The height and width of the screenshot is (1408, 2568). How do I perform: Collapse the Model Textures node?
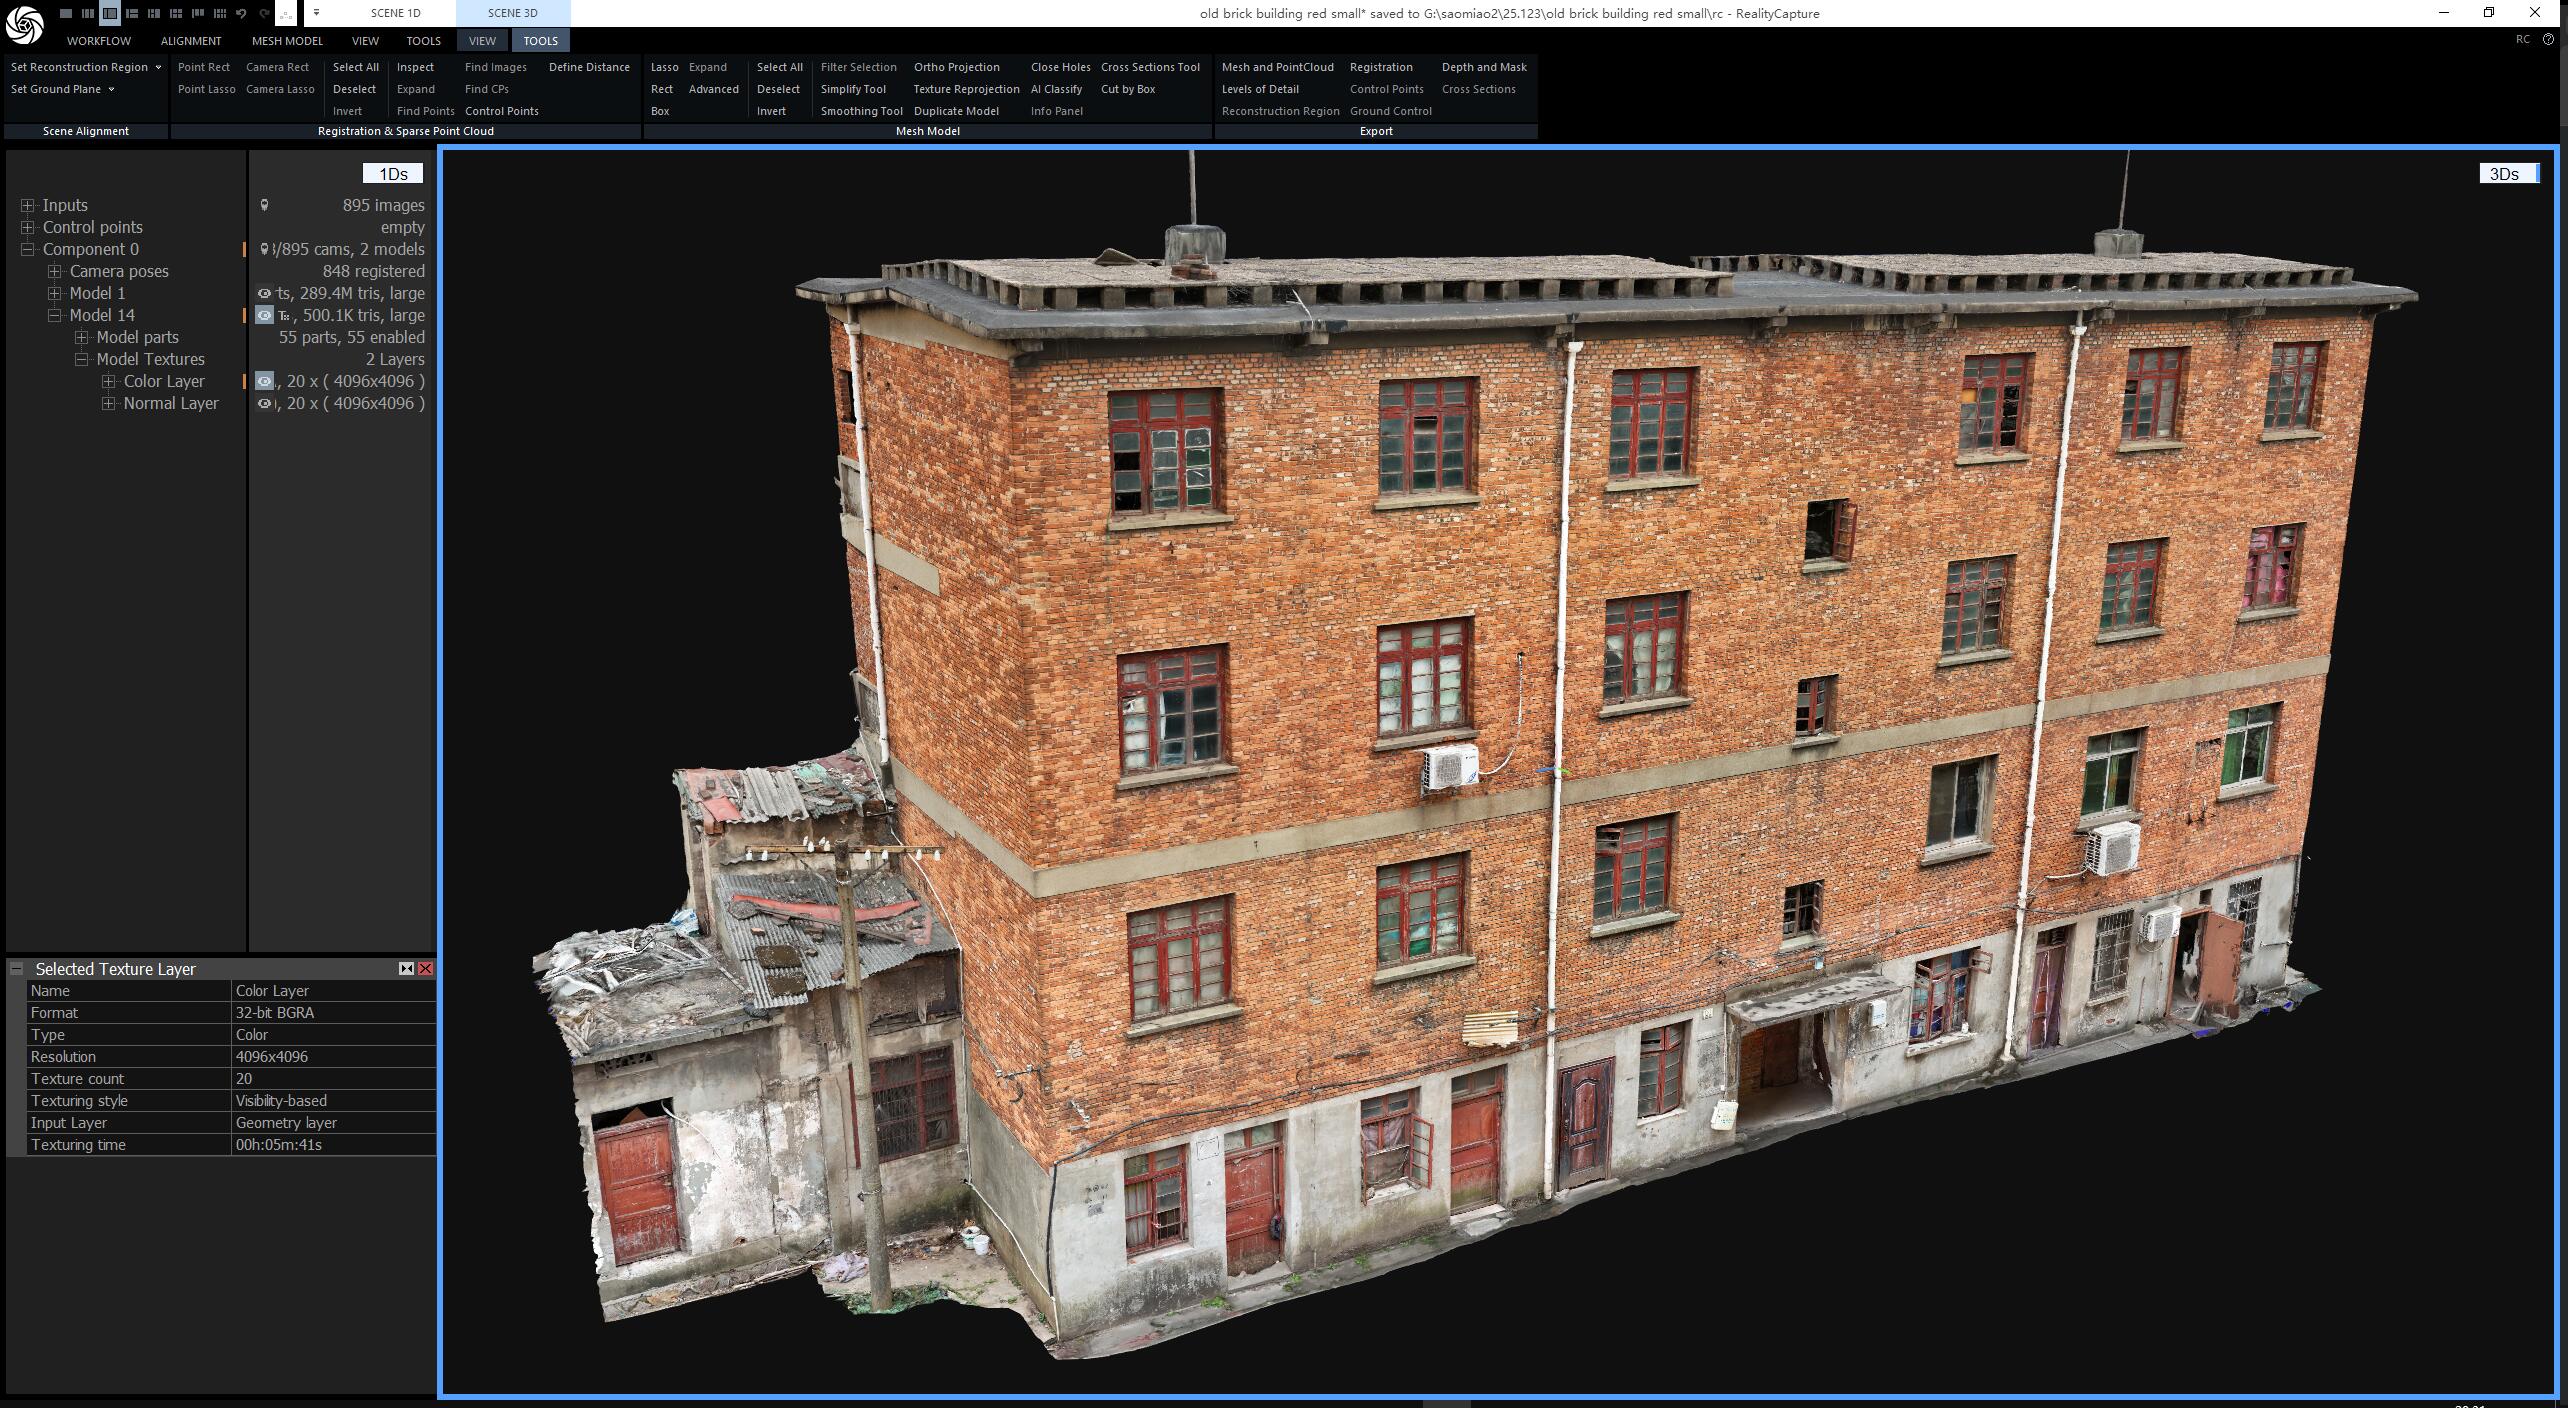click(x=82, y=359)
